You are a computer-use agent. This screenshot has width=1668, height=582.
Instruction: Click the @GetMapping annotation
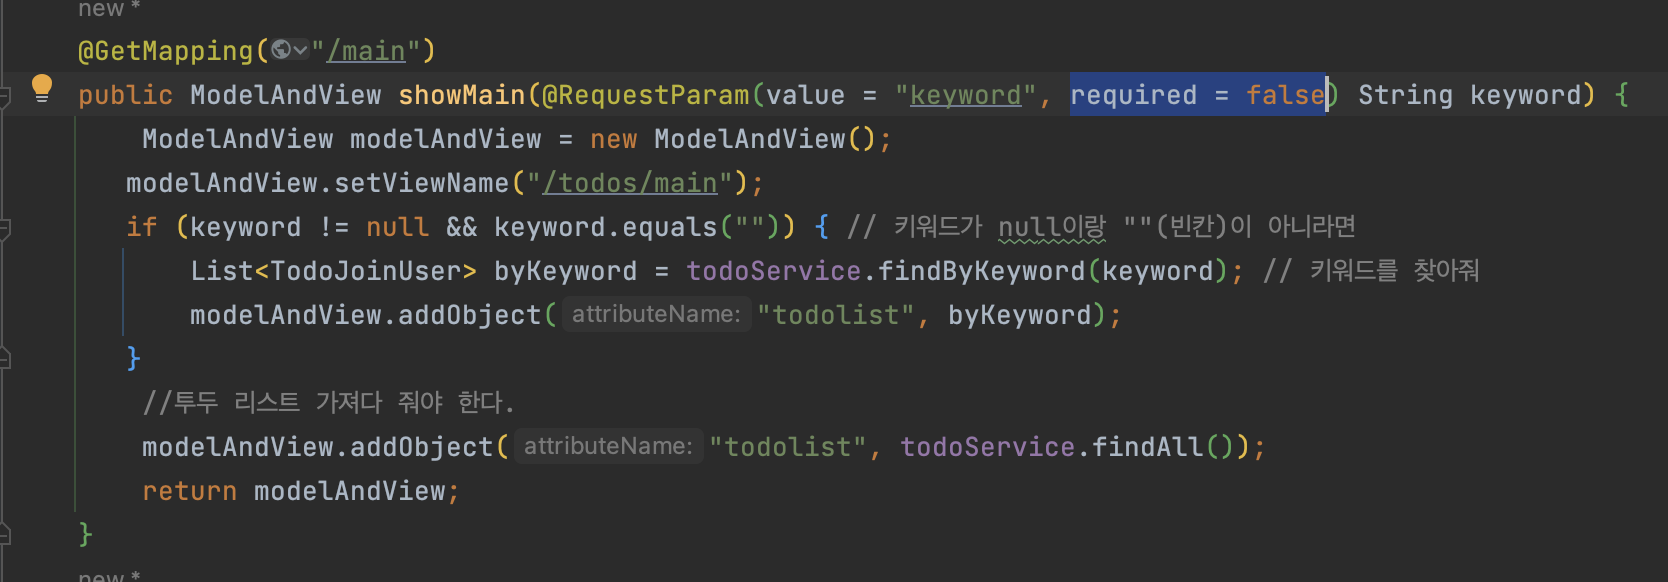(166, 51)
